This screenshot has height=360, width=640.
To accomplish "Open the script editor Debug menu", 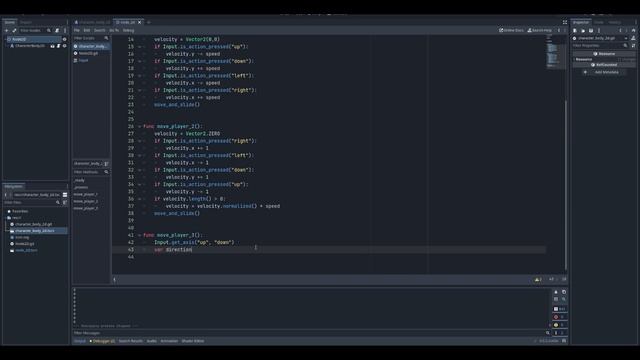I will coord(128,31).
